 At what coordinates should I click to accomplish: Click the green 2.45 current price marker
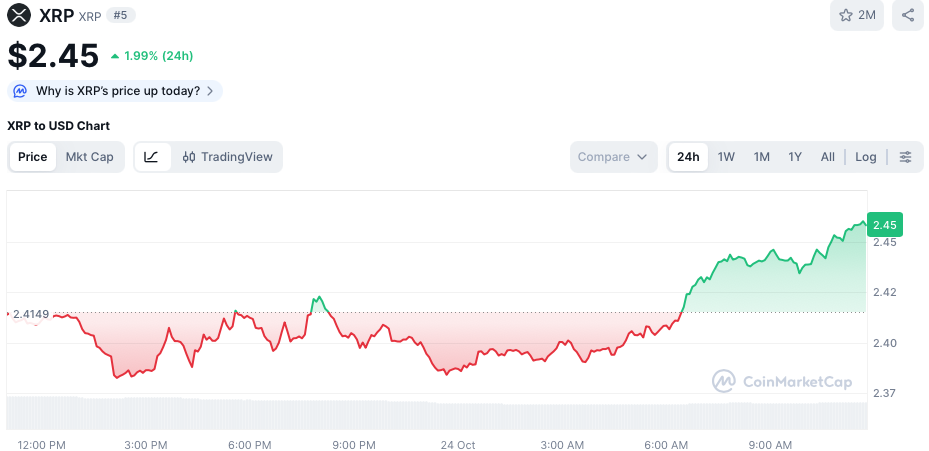tap(885, 225)
